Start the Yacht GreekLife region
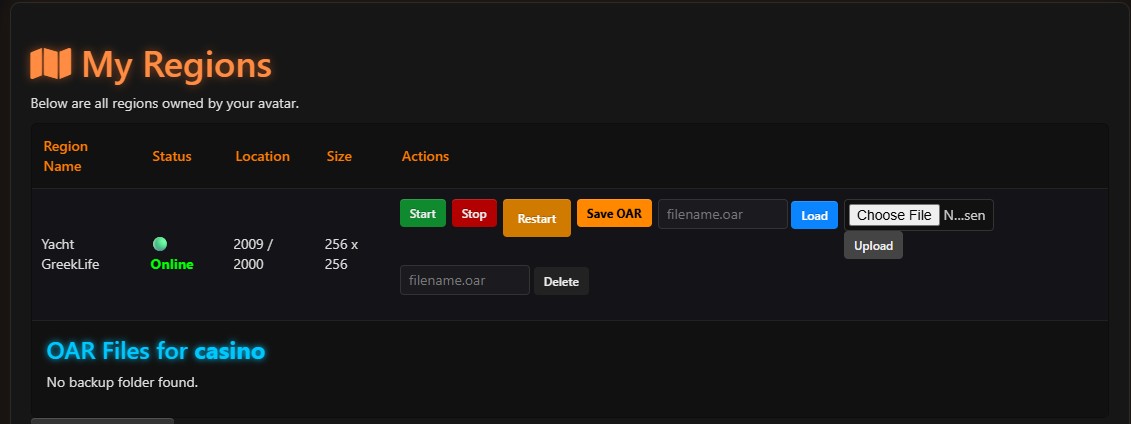Viewport: 1131px width, 424px height. [x=423, y=213]
